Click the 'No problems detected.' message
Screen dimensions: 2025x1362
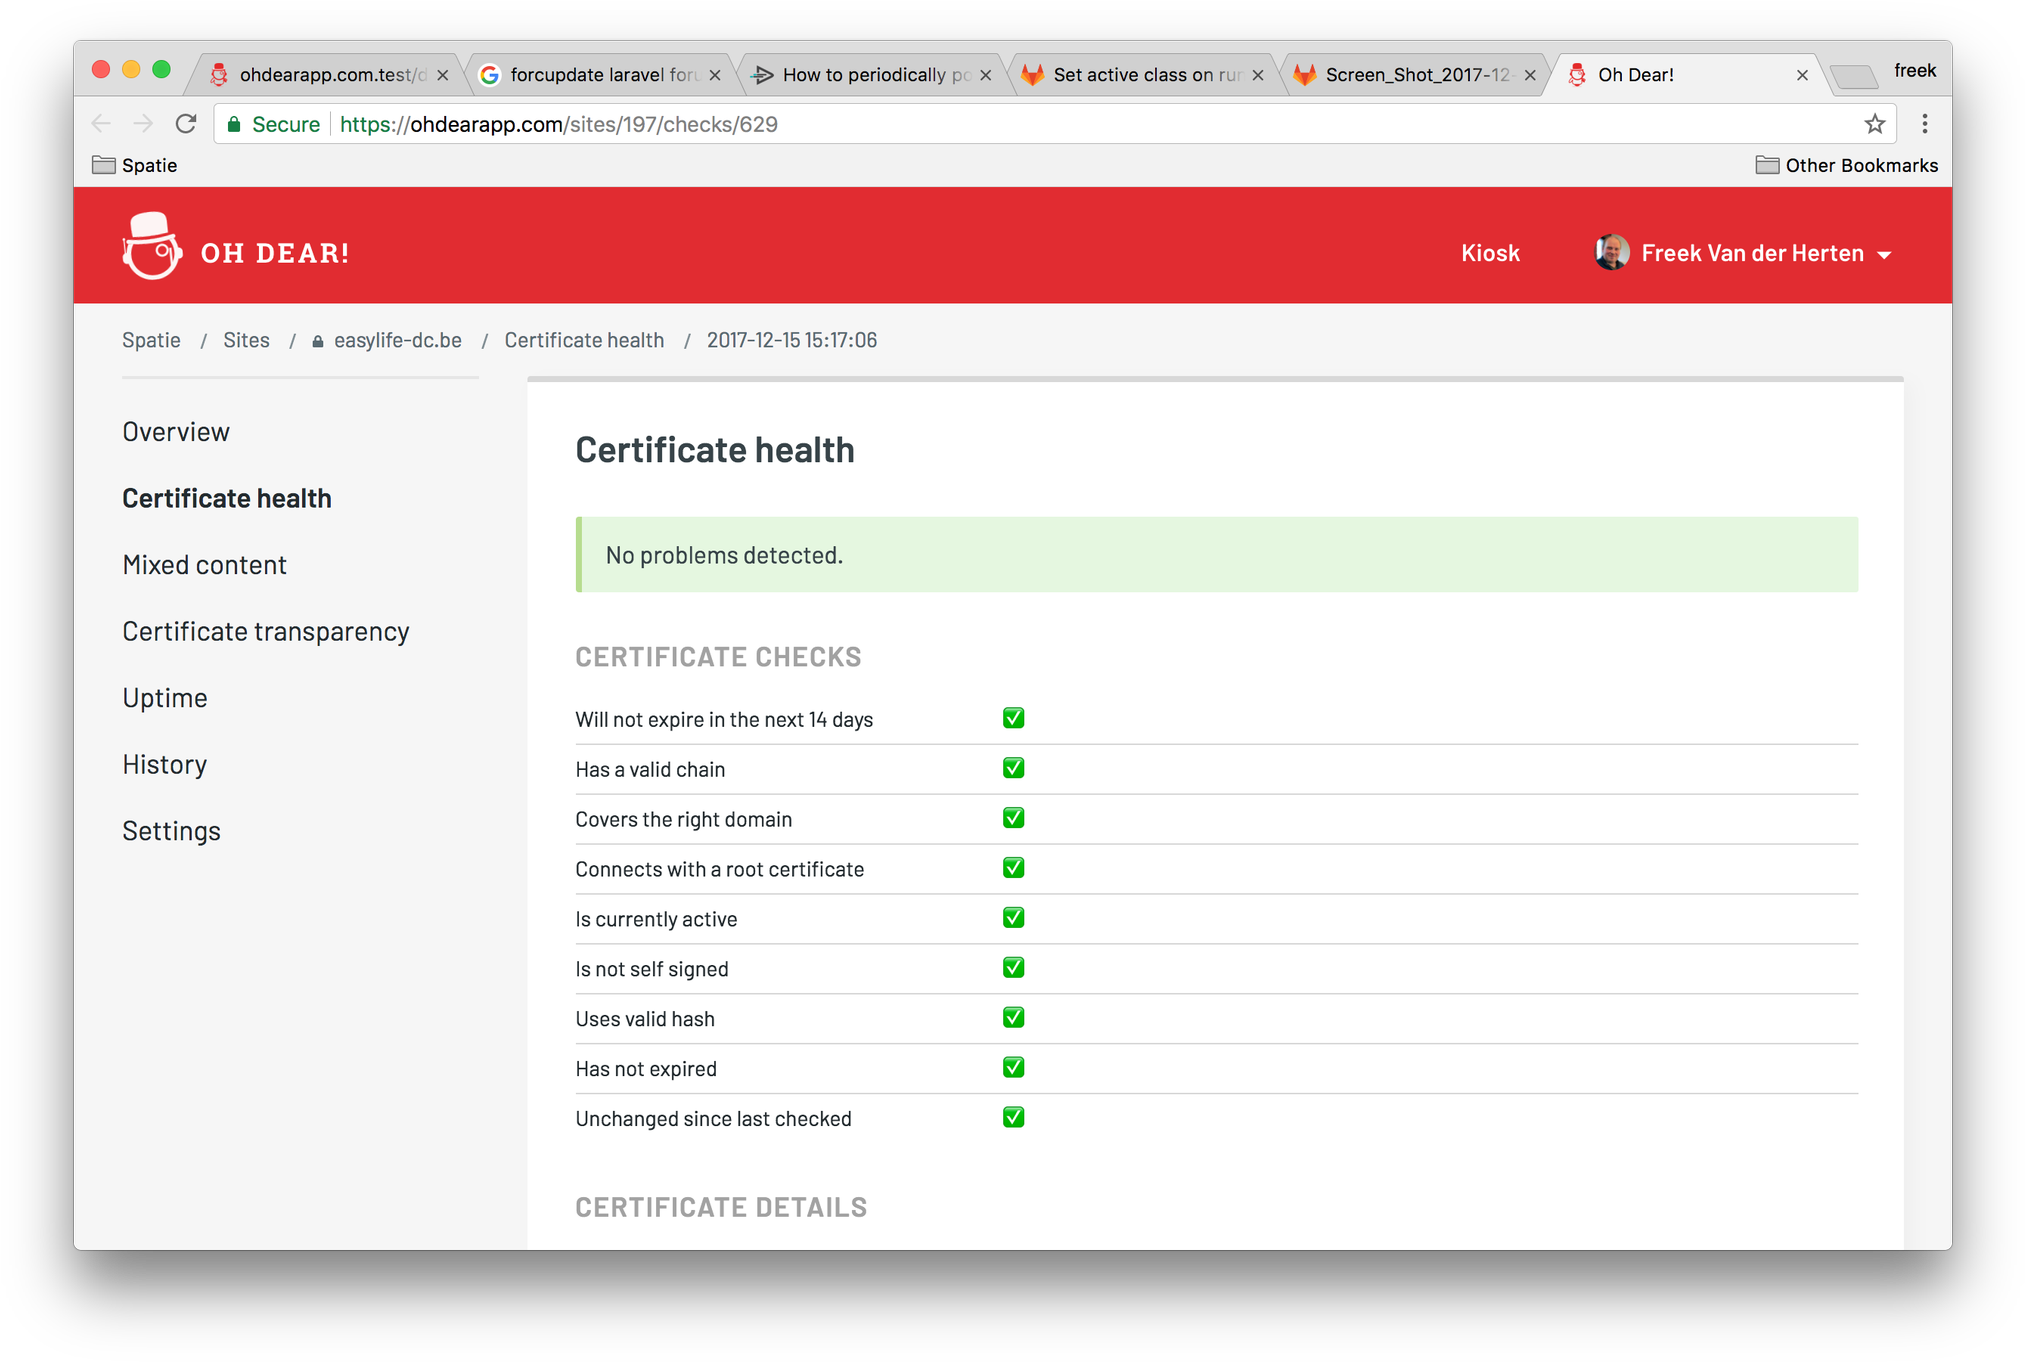point(1217,555)
